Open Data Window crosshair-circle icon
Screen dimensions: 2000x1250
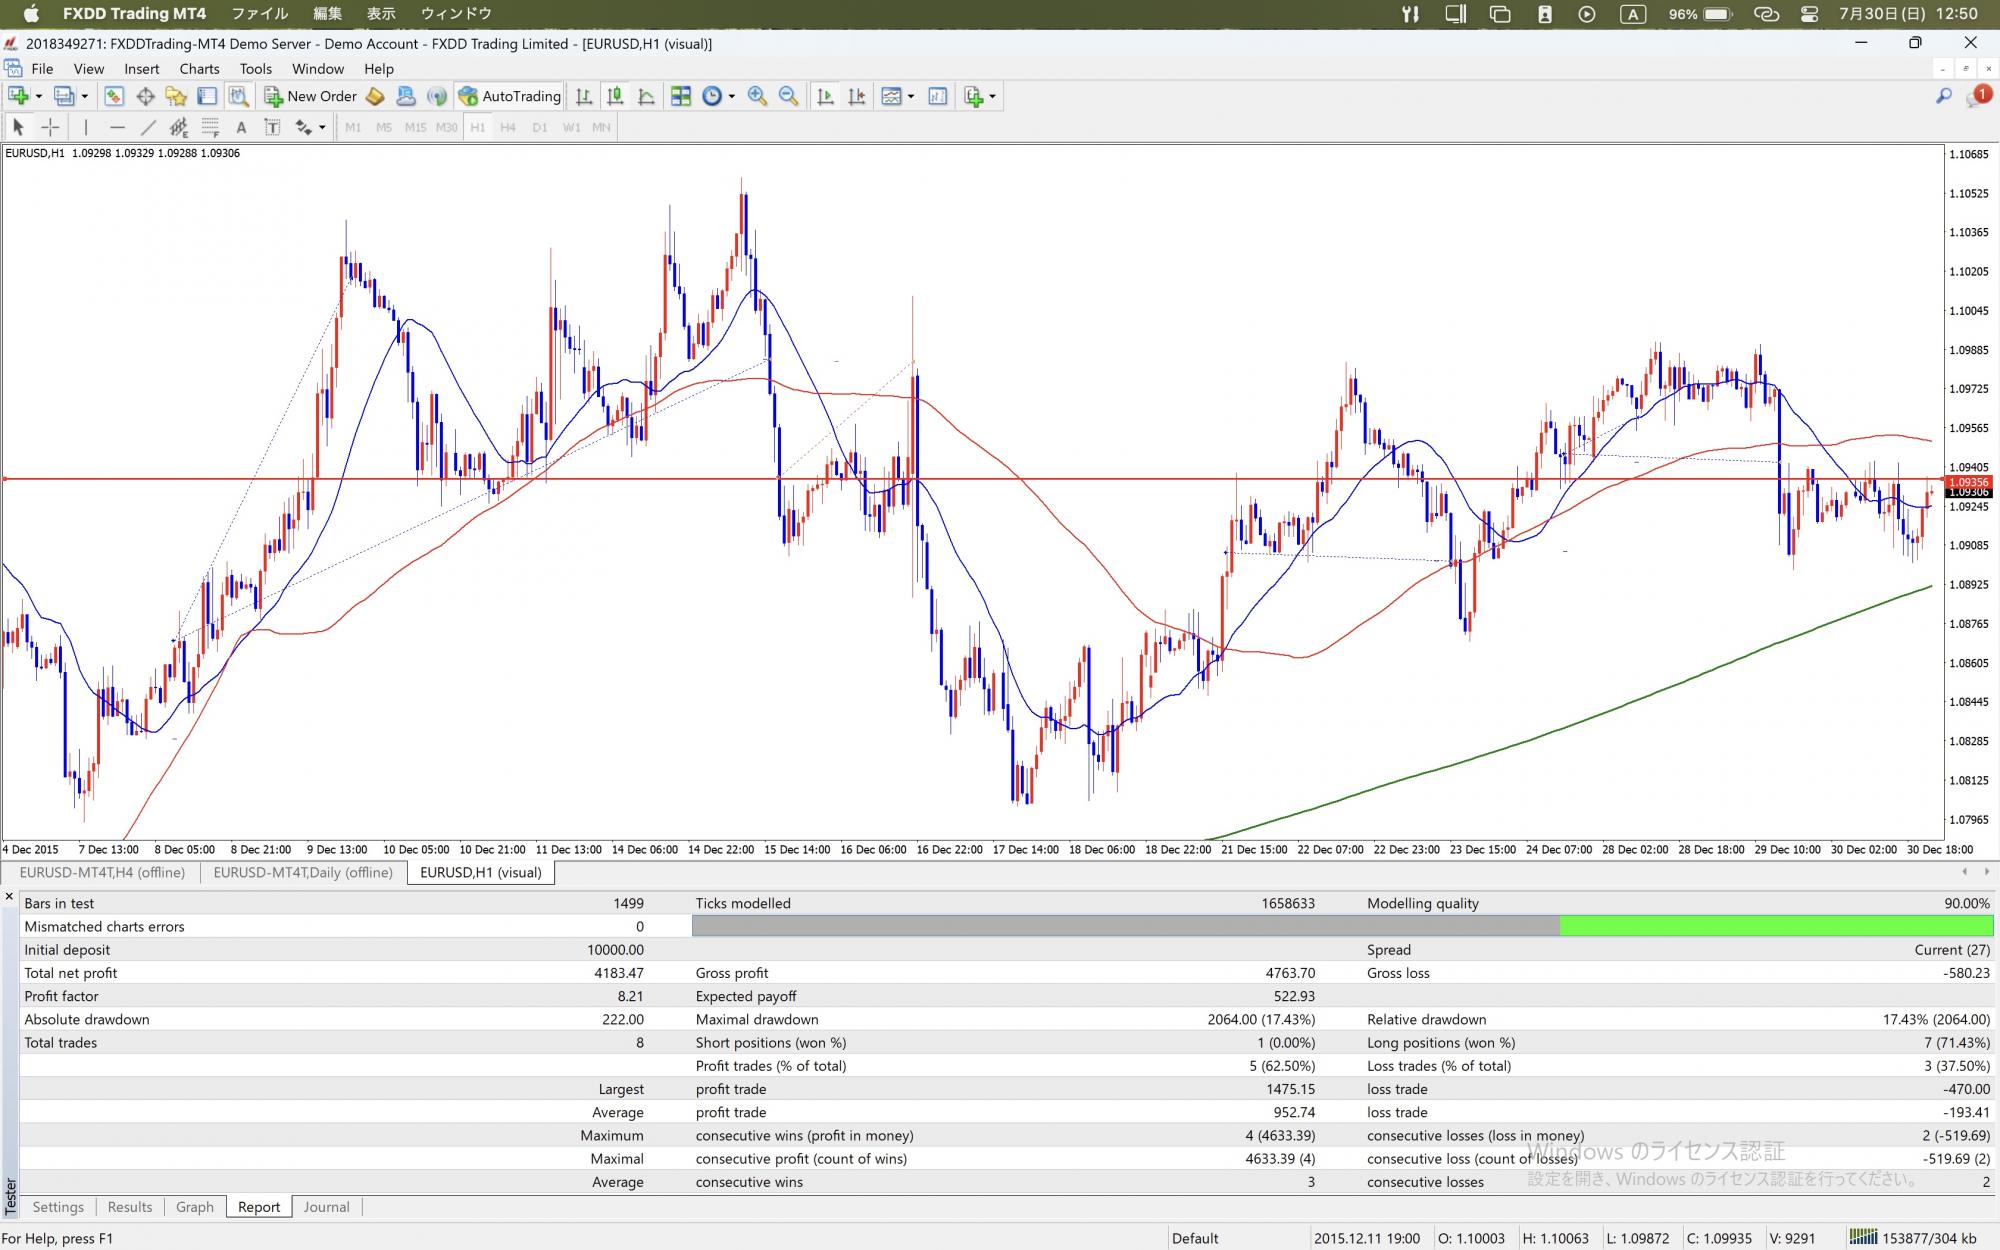145,96
